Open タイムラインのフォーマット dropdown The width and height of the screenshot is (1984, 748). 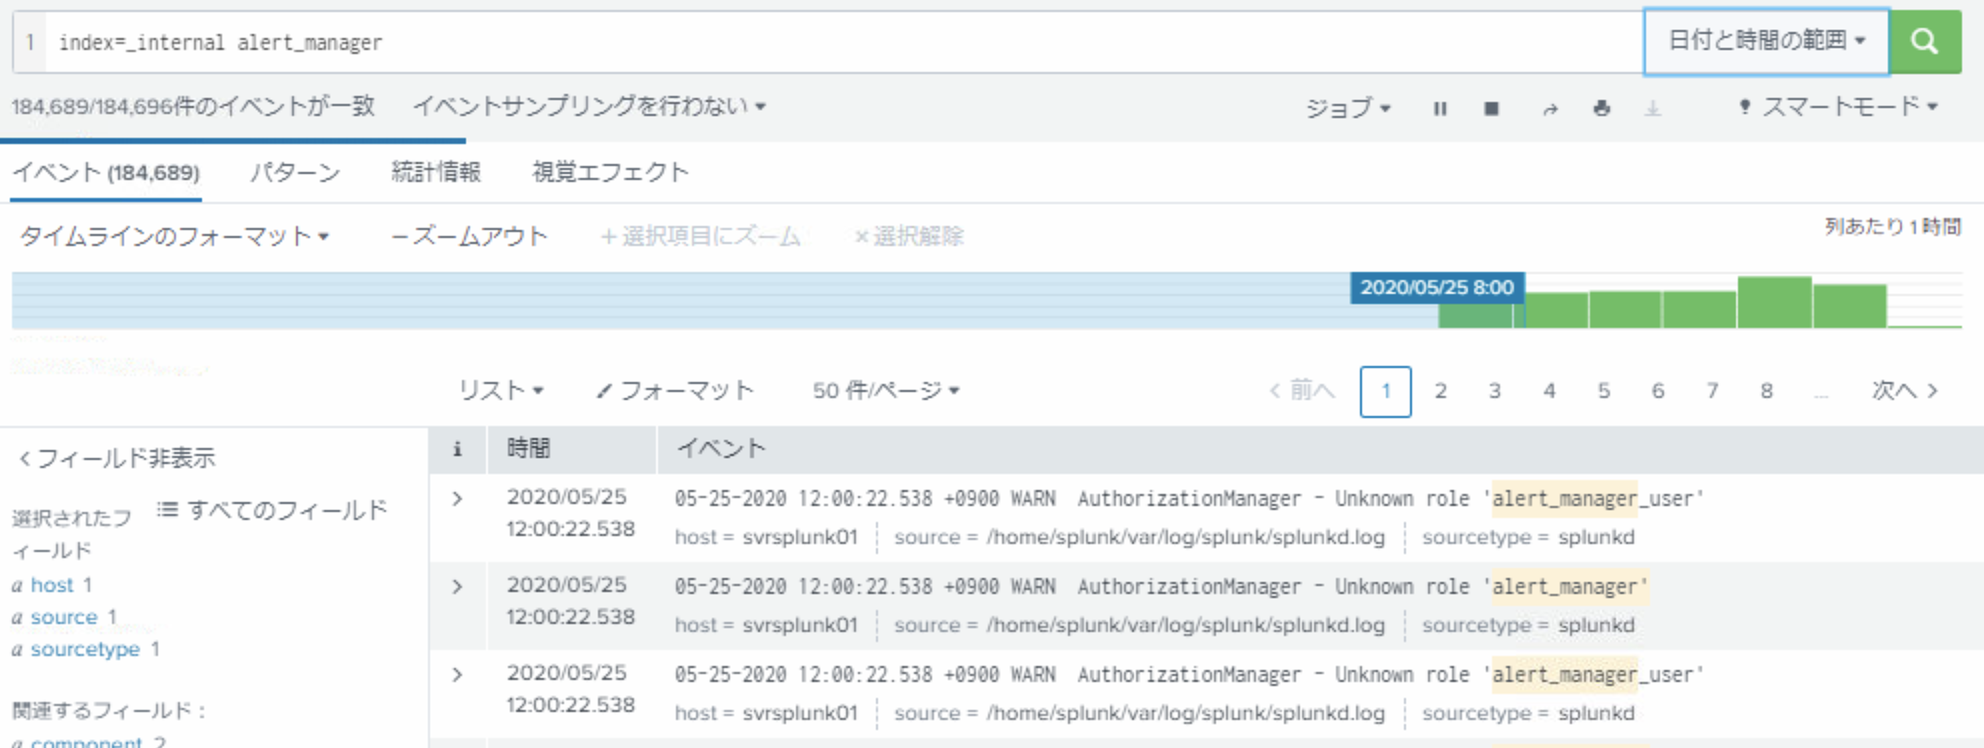(x=174, y=236)
